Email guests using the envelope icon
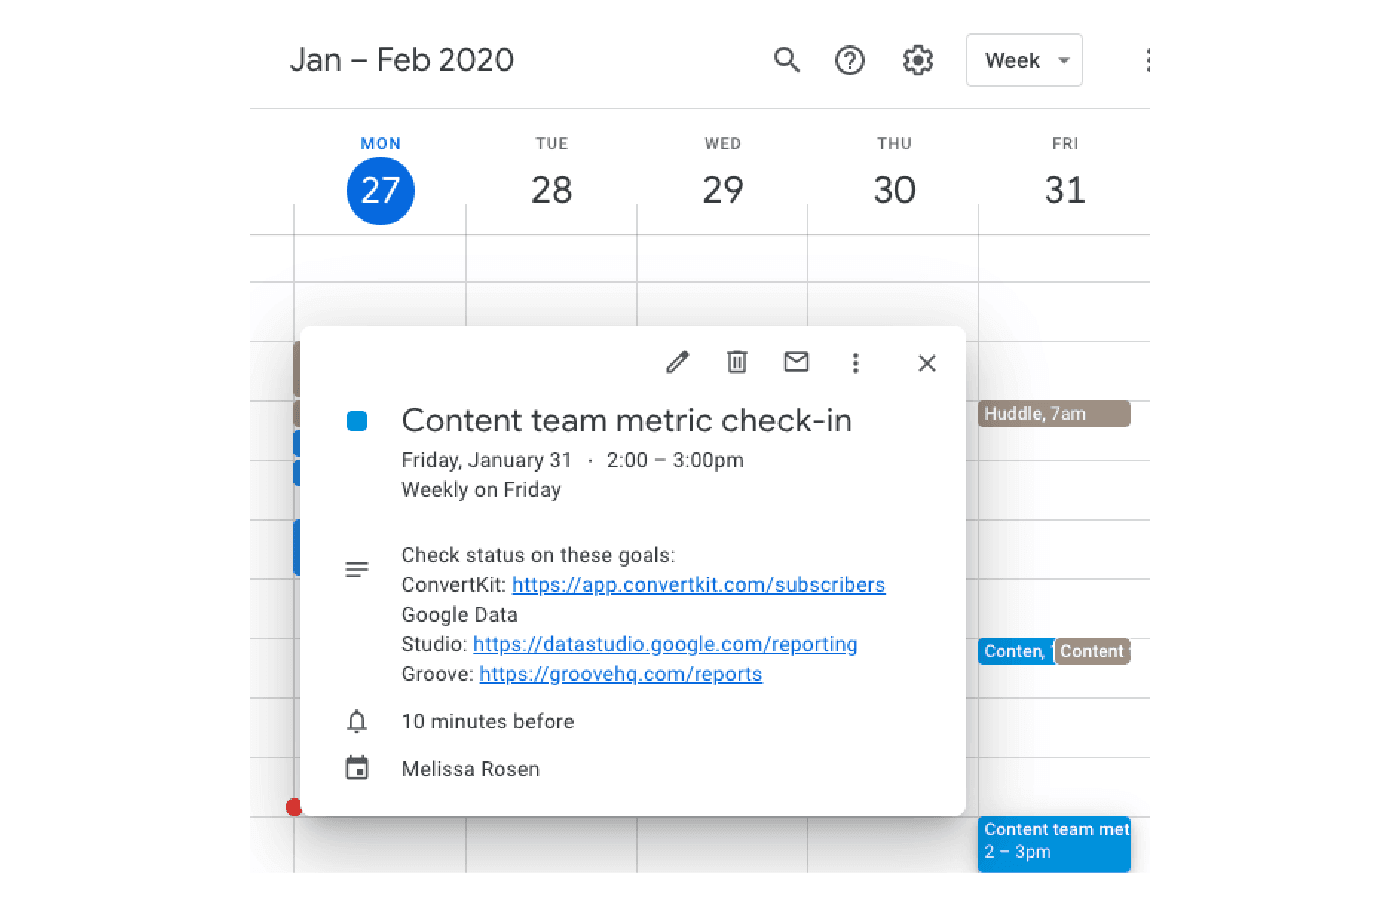This screenshot has width=1400, height=899. (x=796, y=362)
